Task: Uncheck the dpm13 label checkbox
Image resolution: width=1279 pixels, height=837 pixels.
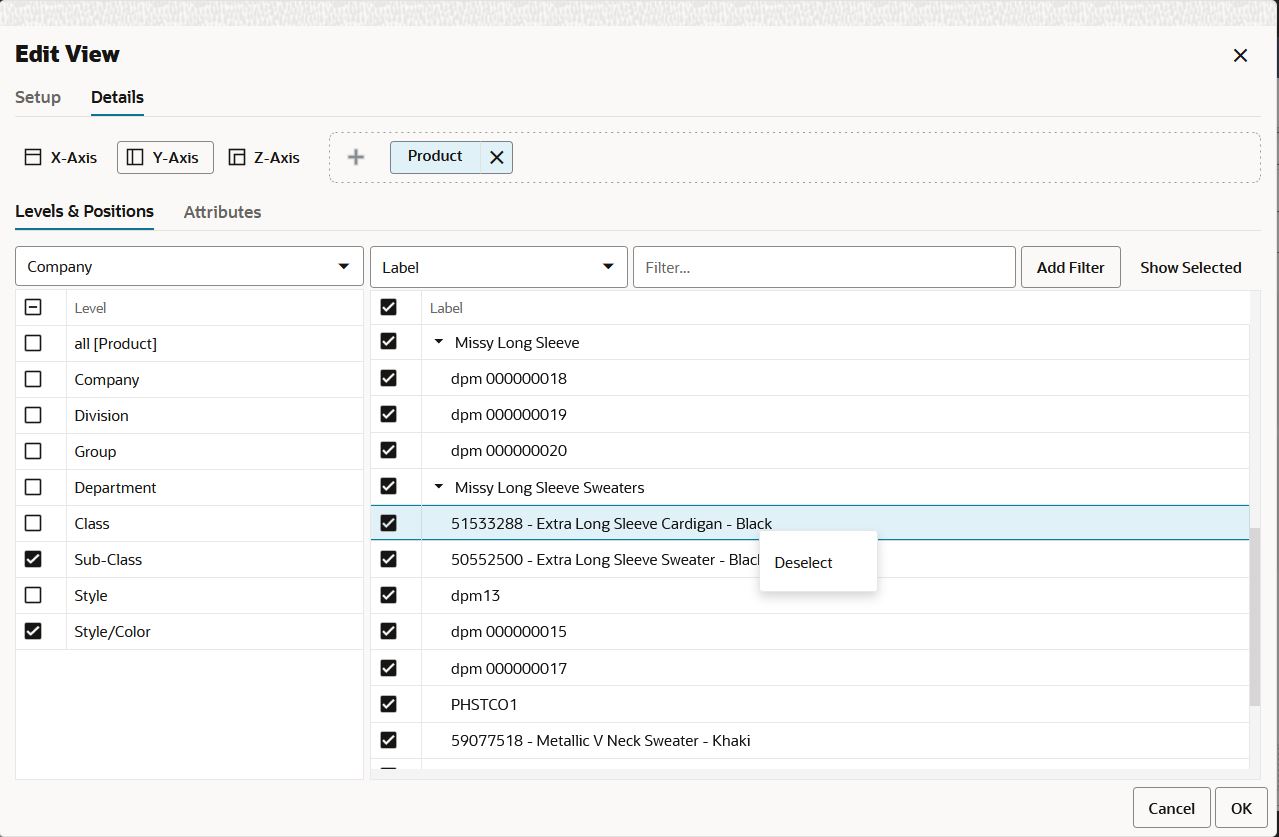Action: pos(389,595)
